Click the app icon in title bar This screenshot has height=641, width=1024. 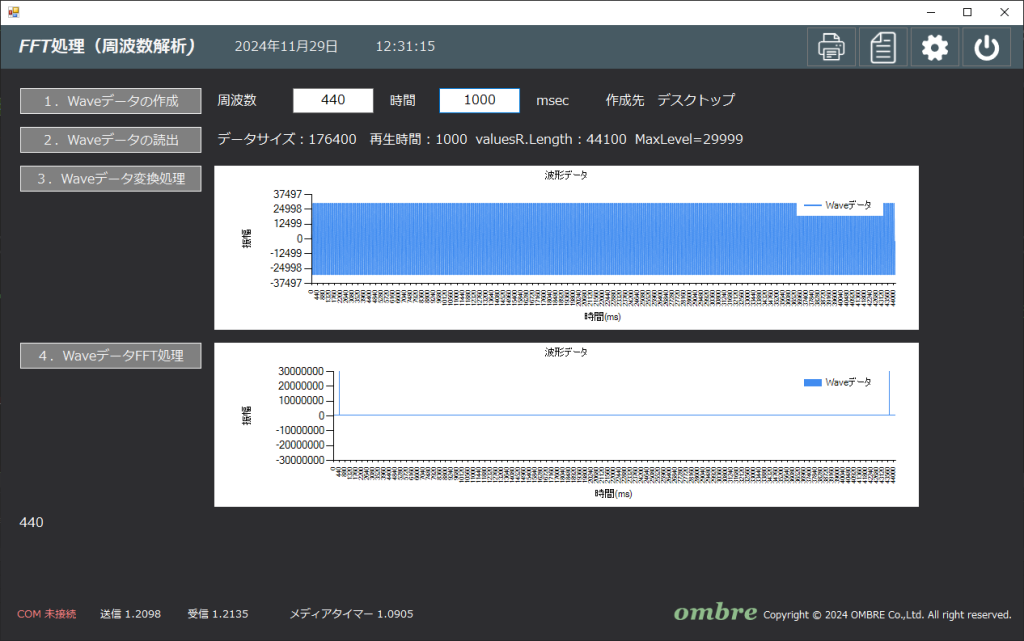pos(13,12)
